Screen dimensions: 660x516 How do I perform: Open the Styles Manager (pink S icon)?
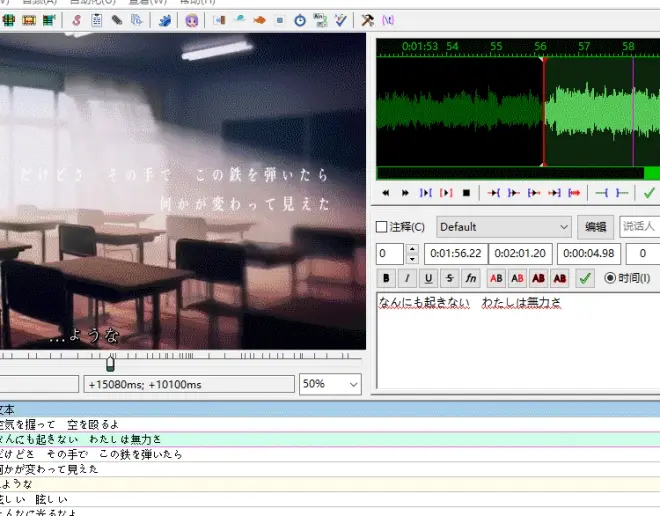tap(76, 20)
